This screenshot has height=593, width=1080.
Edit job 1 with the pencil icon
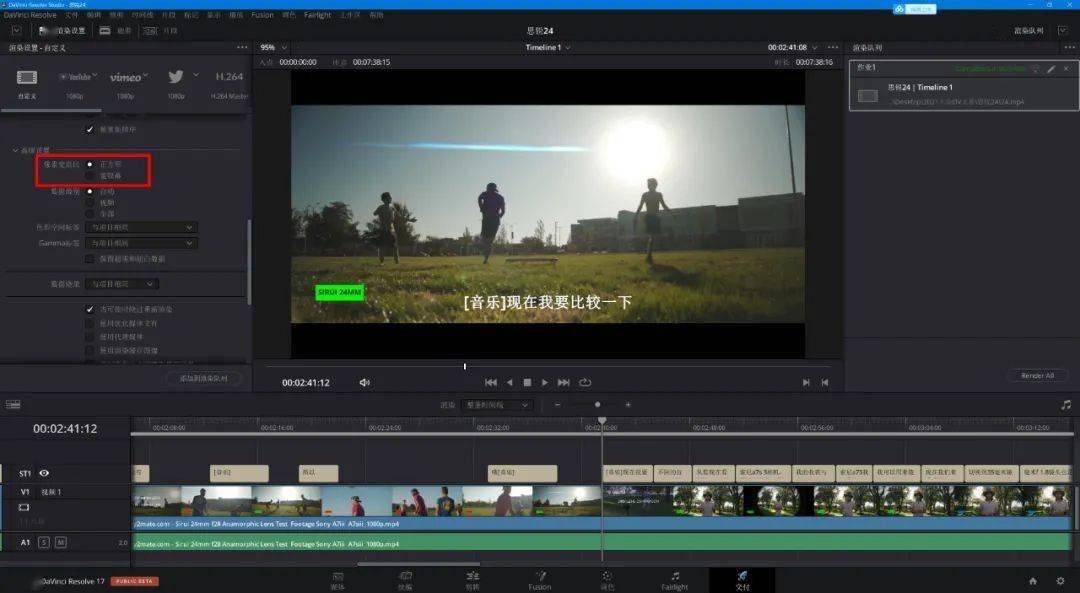[1051, 68]
